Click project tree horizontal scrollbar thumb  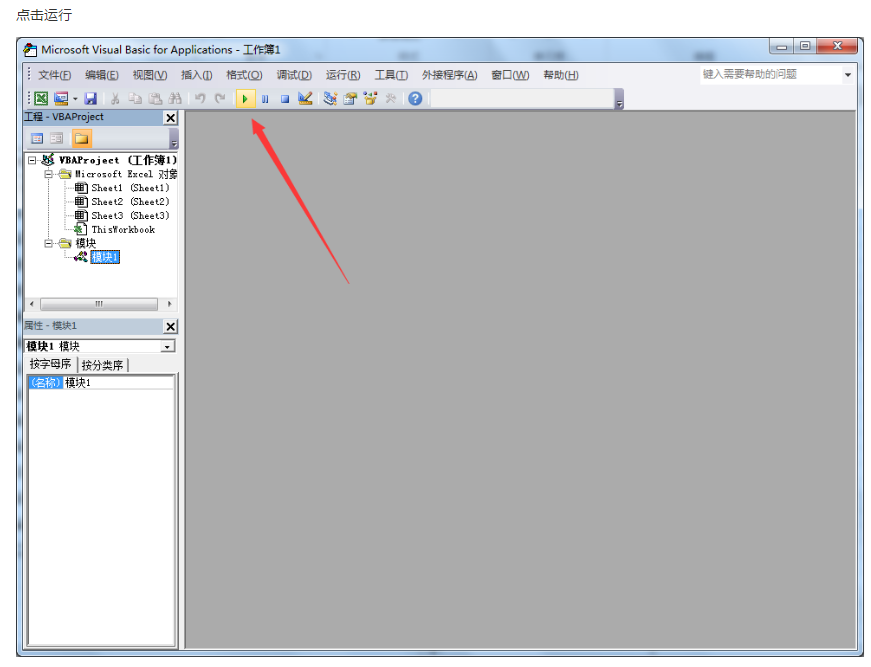pyautogui.click(x=99, y=304)
